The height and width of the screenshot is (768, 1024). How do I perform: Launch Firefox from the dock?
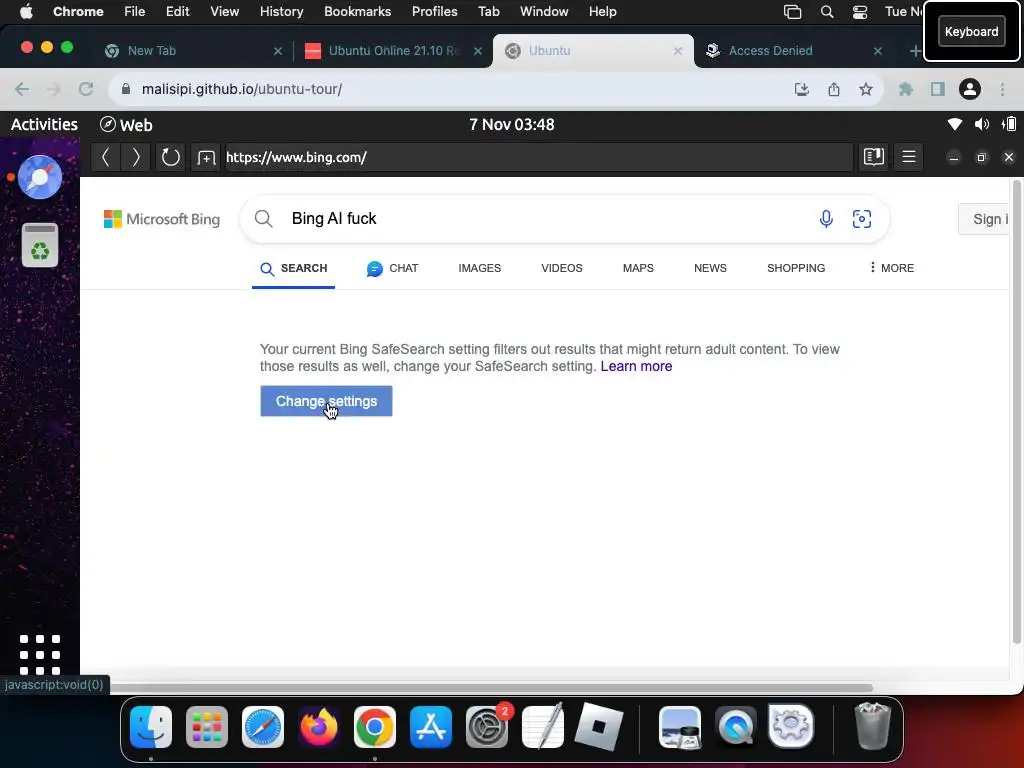click(319, 727)
